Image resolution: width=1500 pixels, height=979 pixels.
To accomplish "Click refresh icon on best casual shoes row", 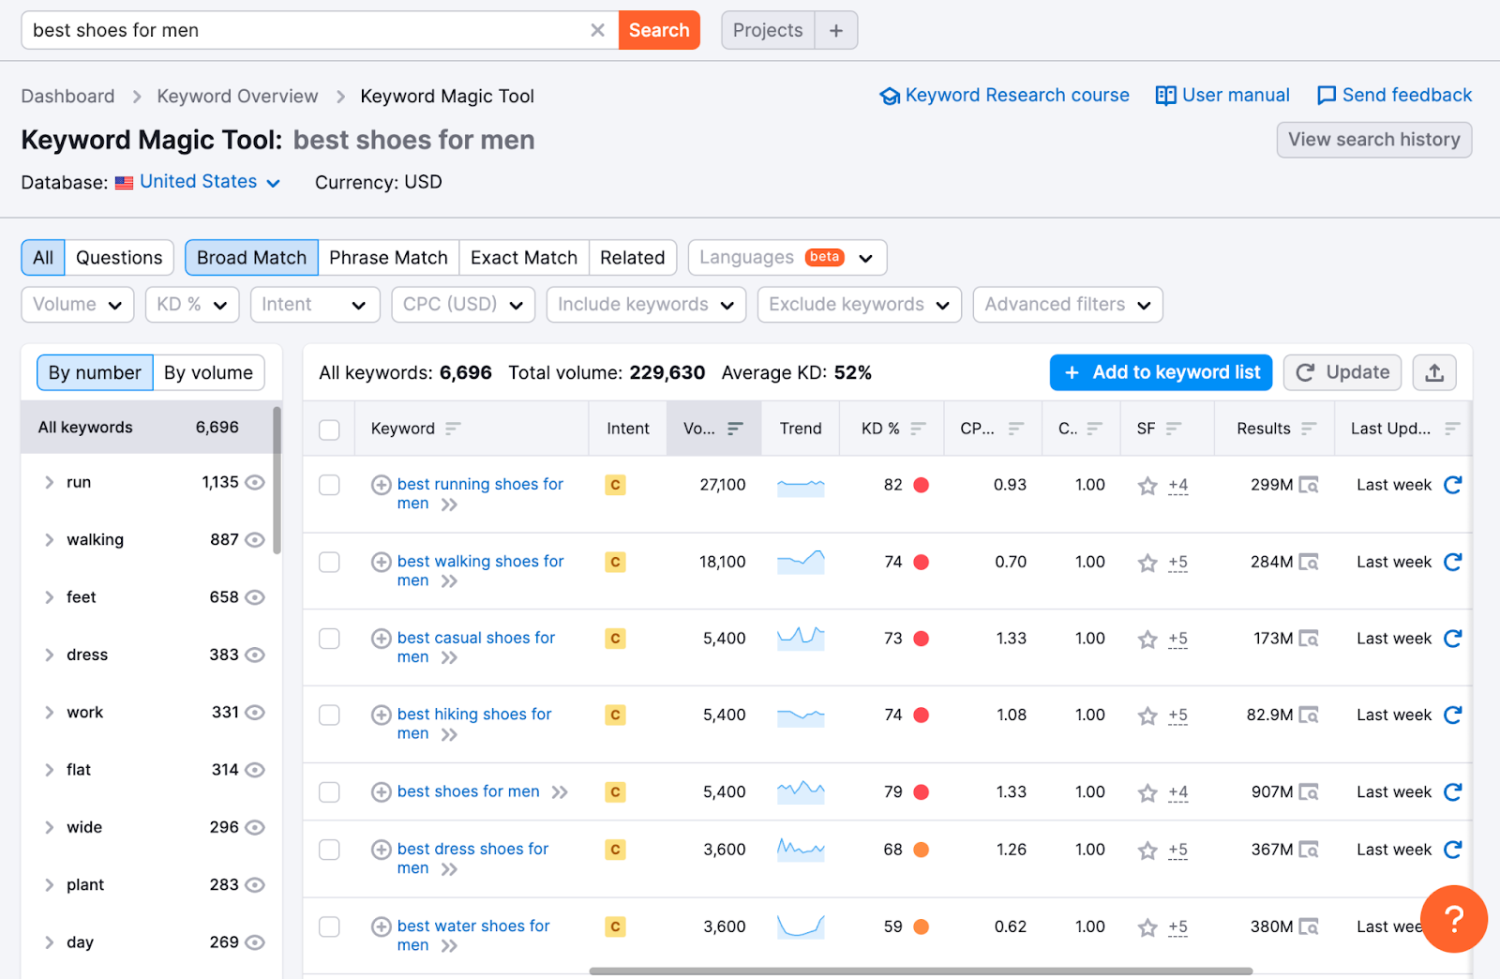I will (1452, 638).
